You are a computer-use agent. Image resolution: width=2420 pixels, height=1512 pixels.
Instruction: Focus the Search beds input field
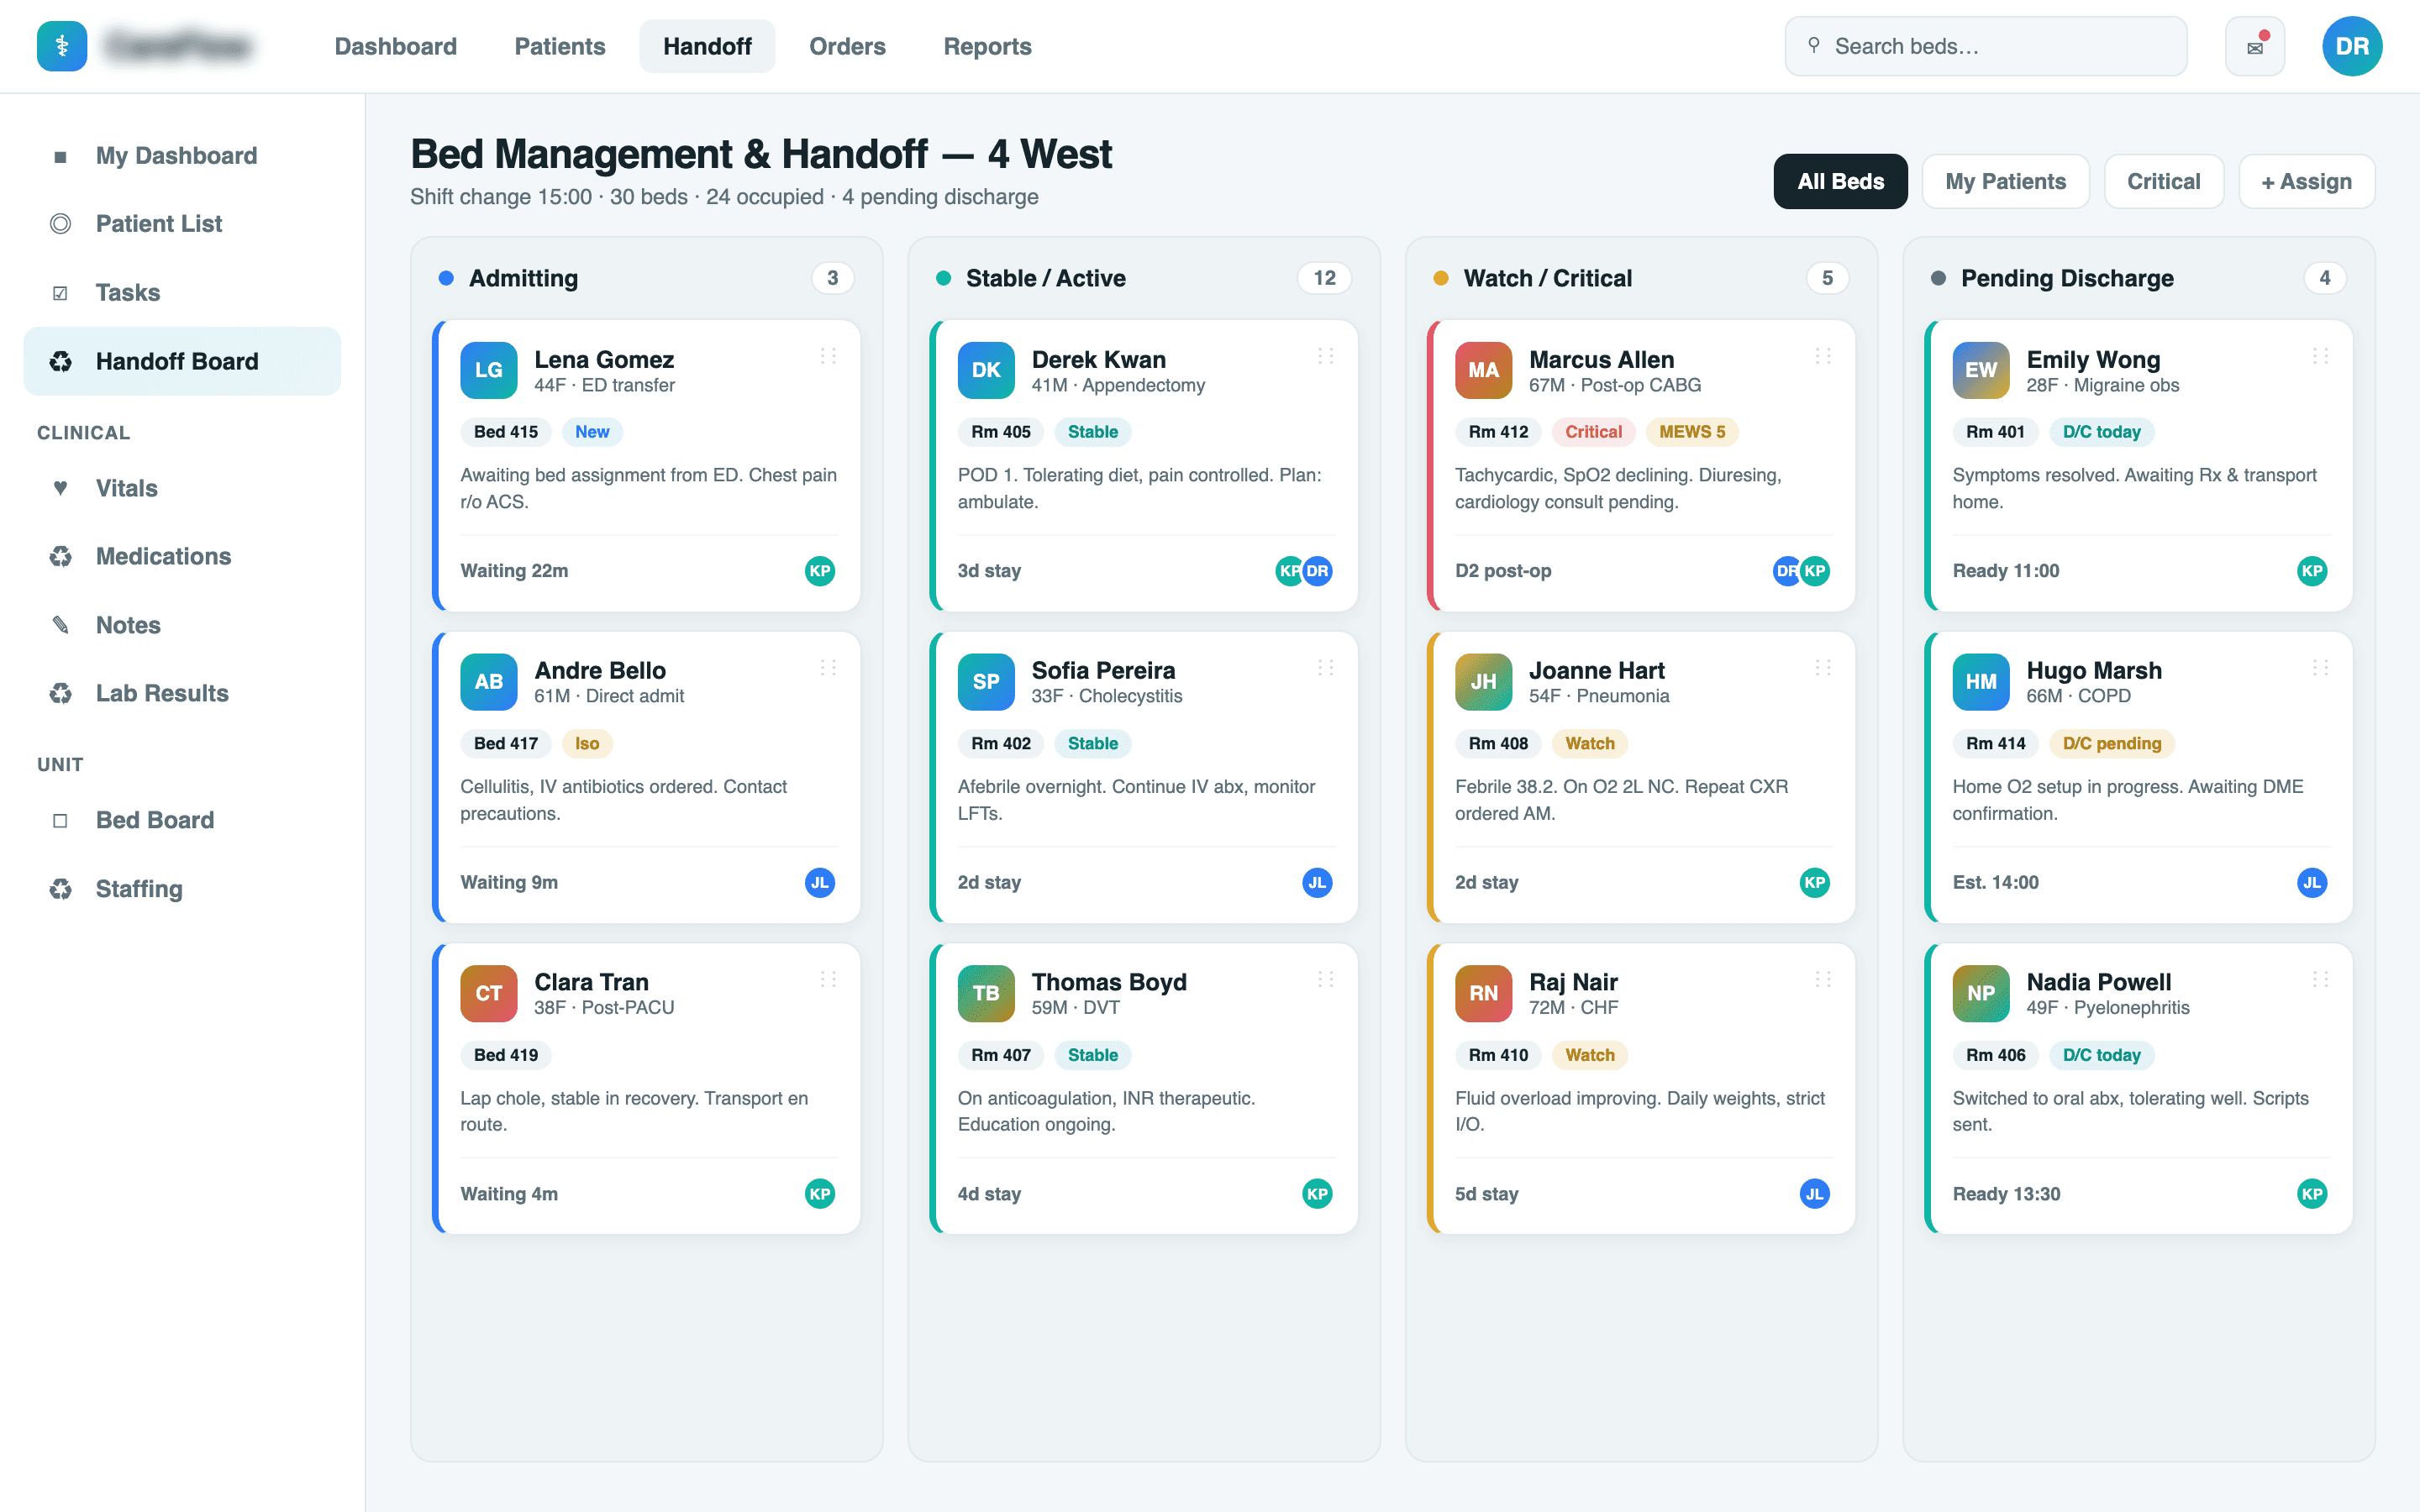[1985, 46]
